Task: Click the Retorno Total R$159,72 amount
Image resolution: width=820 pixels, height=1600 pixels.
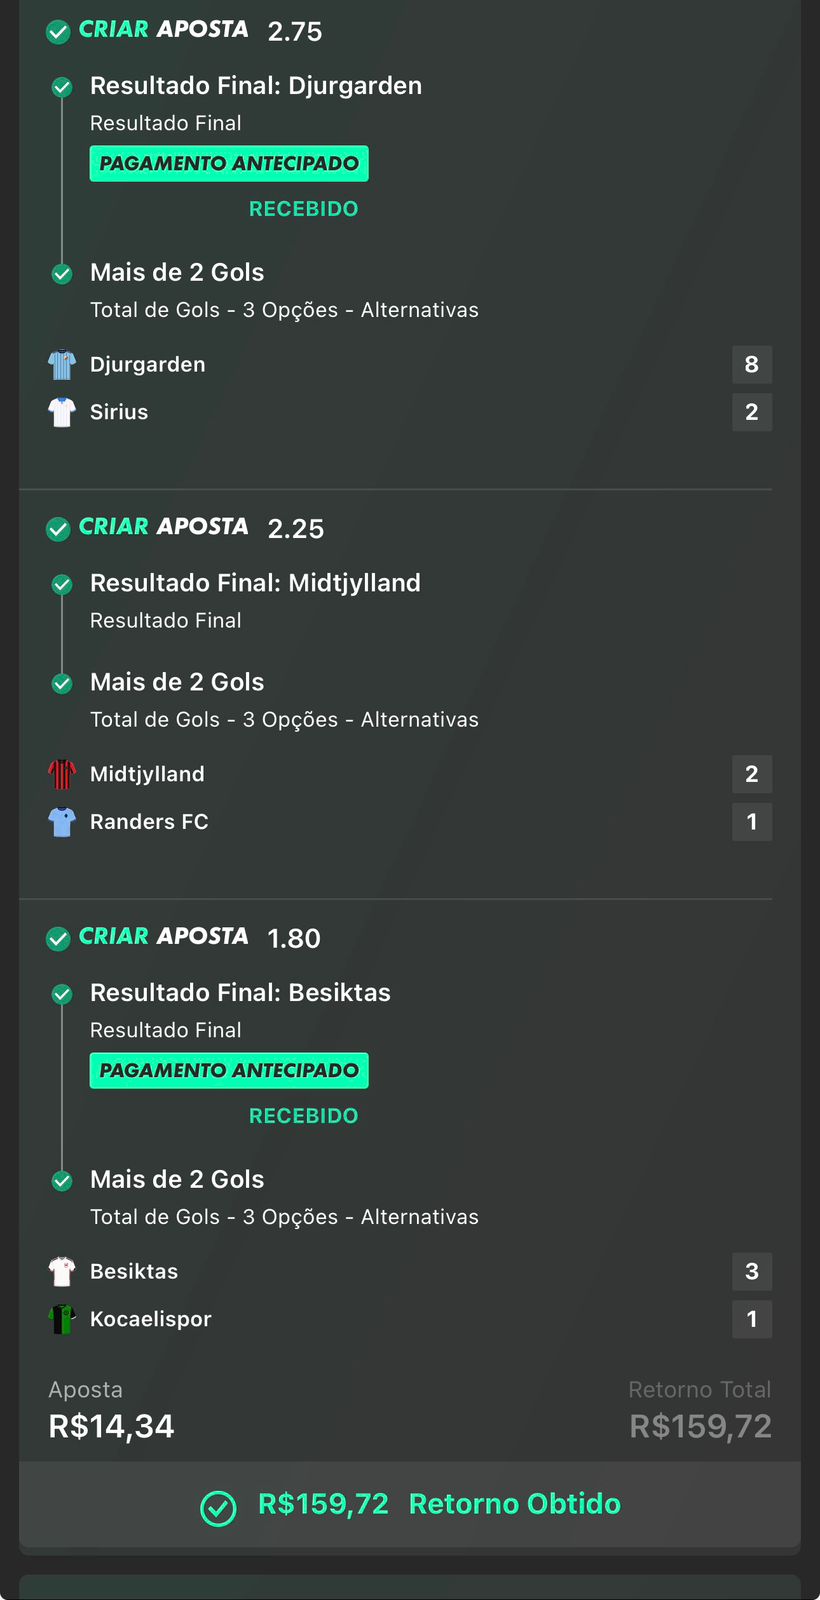Action: tap(700, 1426)
